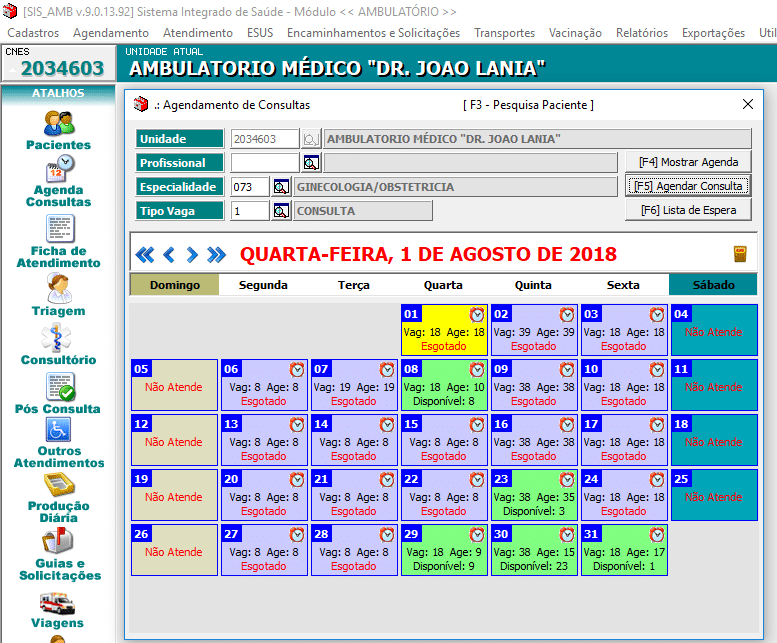Open Outros Atendimentos from the sidebar
777x643 pixels.
coord(58,442)
